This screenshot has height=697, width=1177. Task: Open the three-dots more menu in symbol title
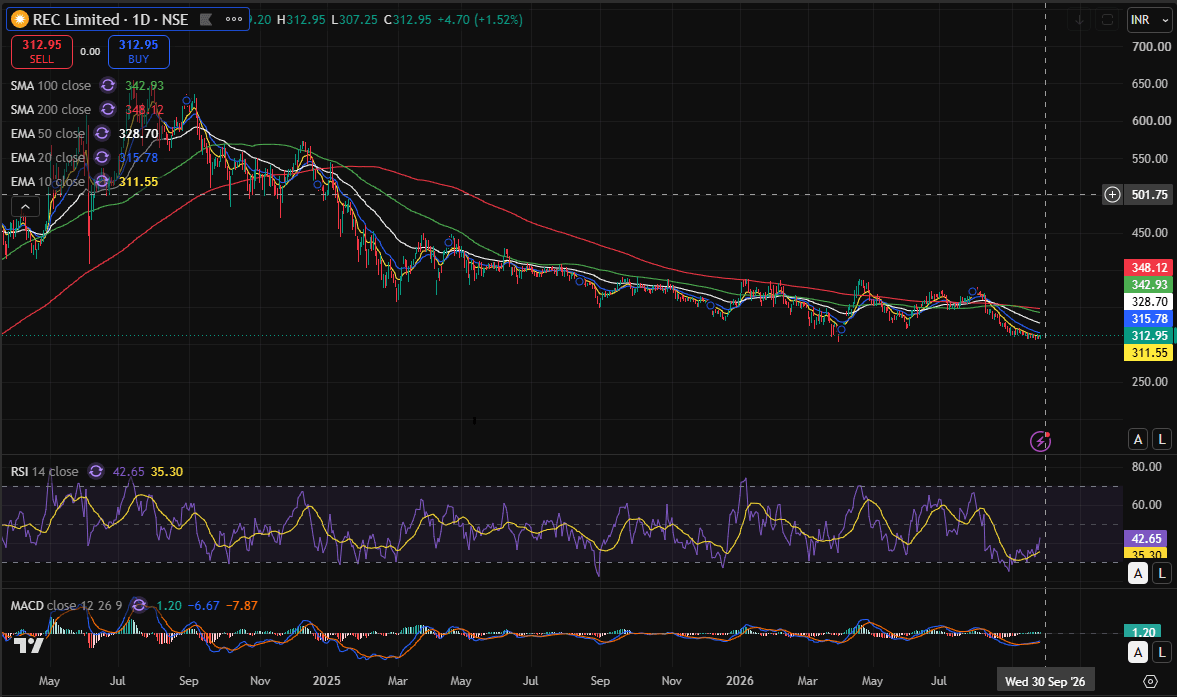coord(234,20)
